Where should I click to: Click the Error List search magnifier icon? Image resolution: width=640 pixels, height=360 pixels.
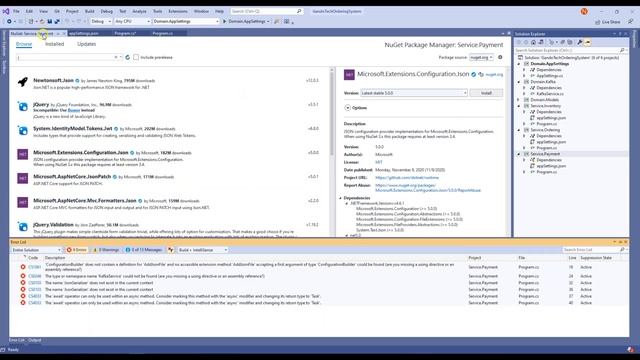pos(622,249)
